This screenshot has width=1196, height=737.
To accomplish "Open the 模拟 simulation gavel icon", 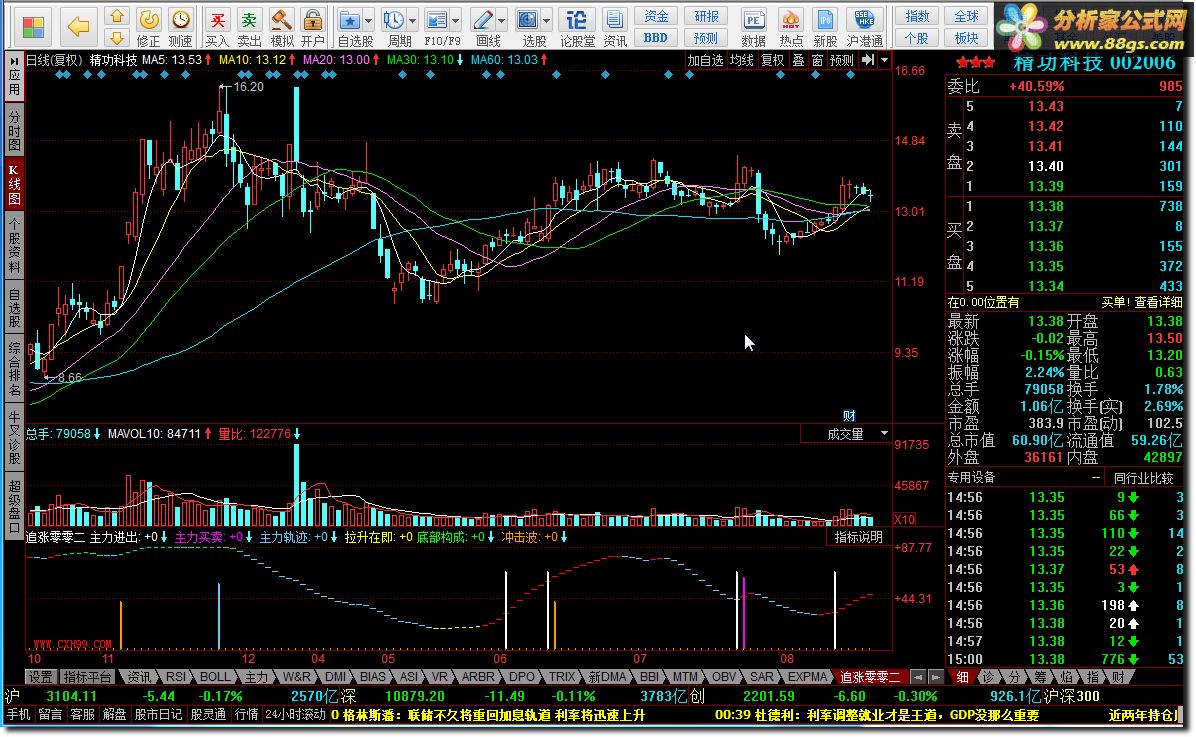I will [x=281, y=27].
